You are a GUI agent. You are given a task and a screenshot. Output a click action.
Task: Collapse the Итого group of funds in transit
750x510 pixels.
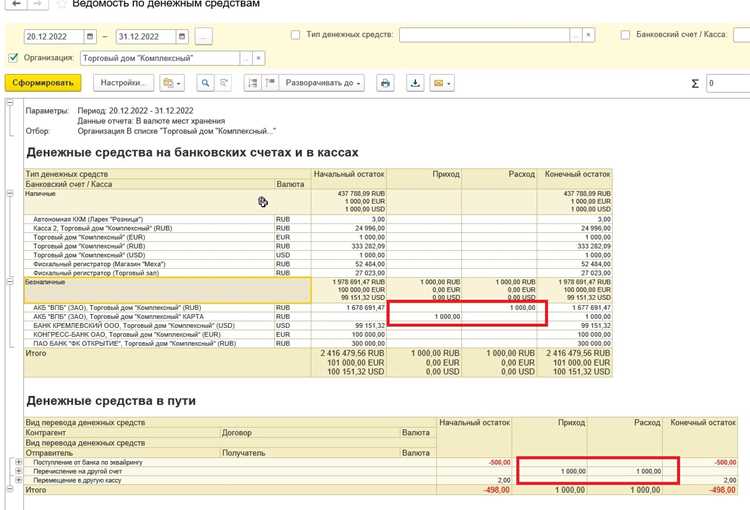[x=10, y=489]
